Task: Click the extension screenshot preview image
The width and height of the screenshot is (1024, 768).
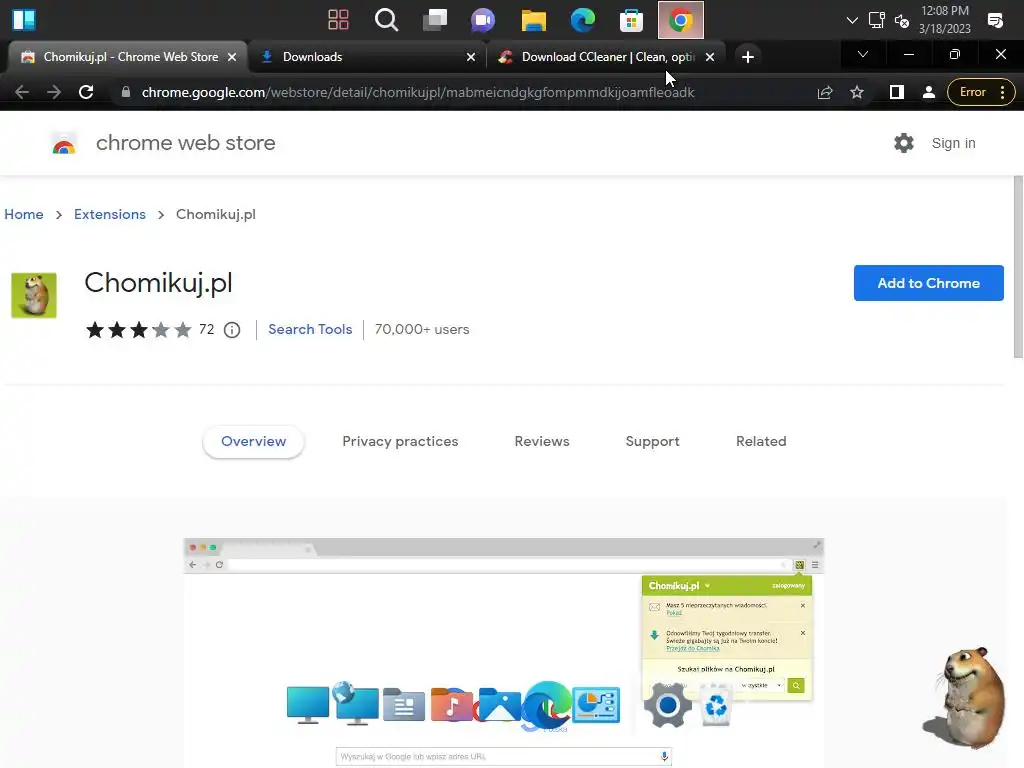Action: 504,652
